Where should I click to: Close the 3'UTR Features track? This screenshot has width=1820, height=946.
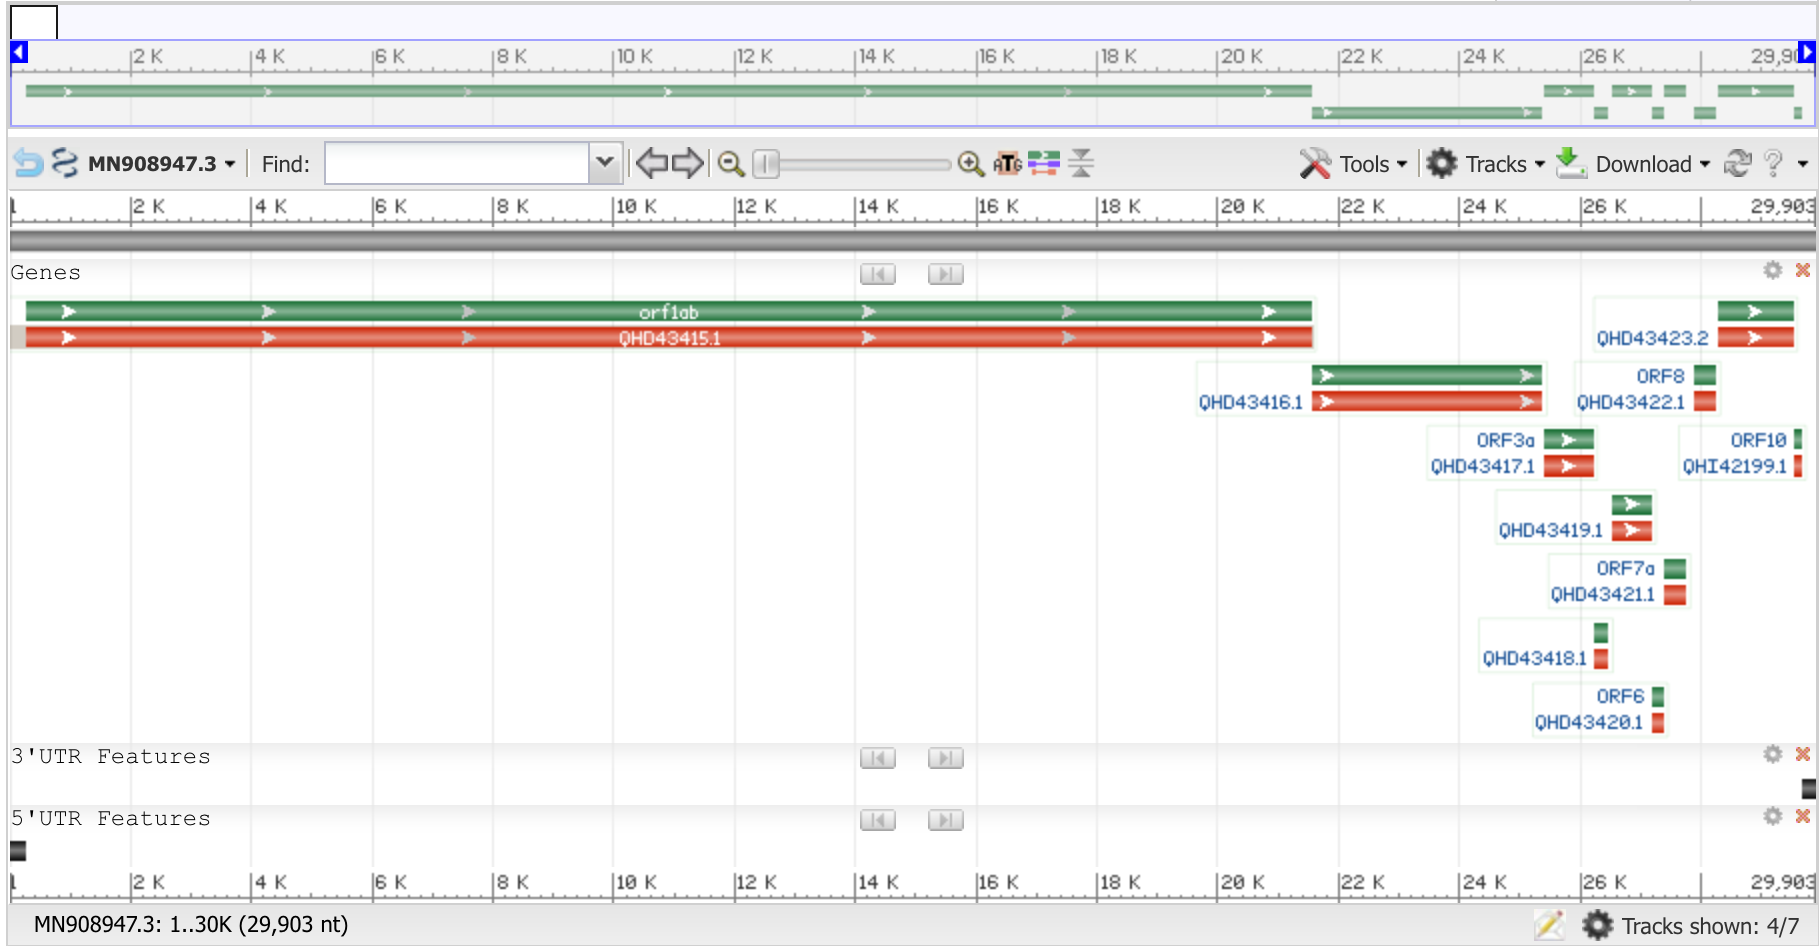pyautogui.click(x=1803, y=754)
